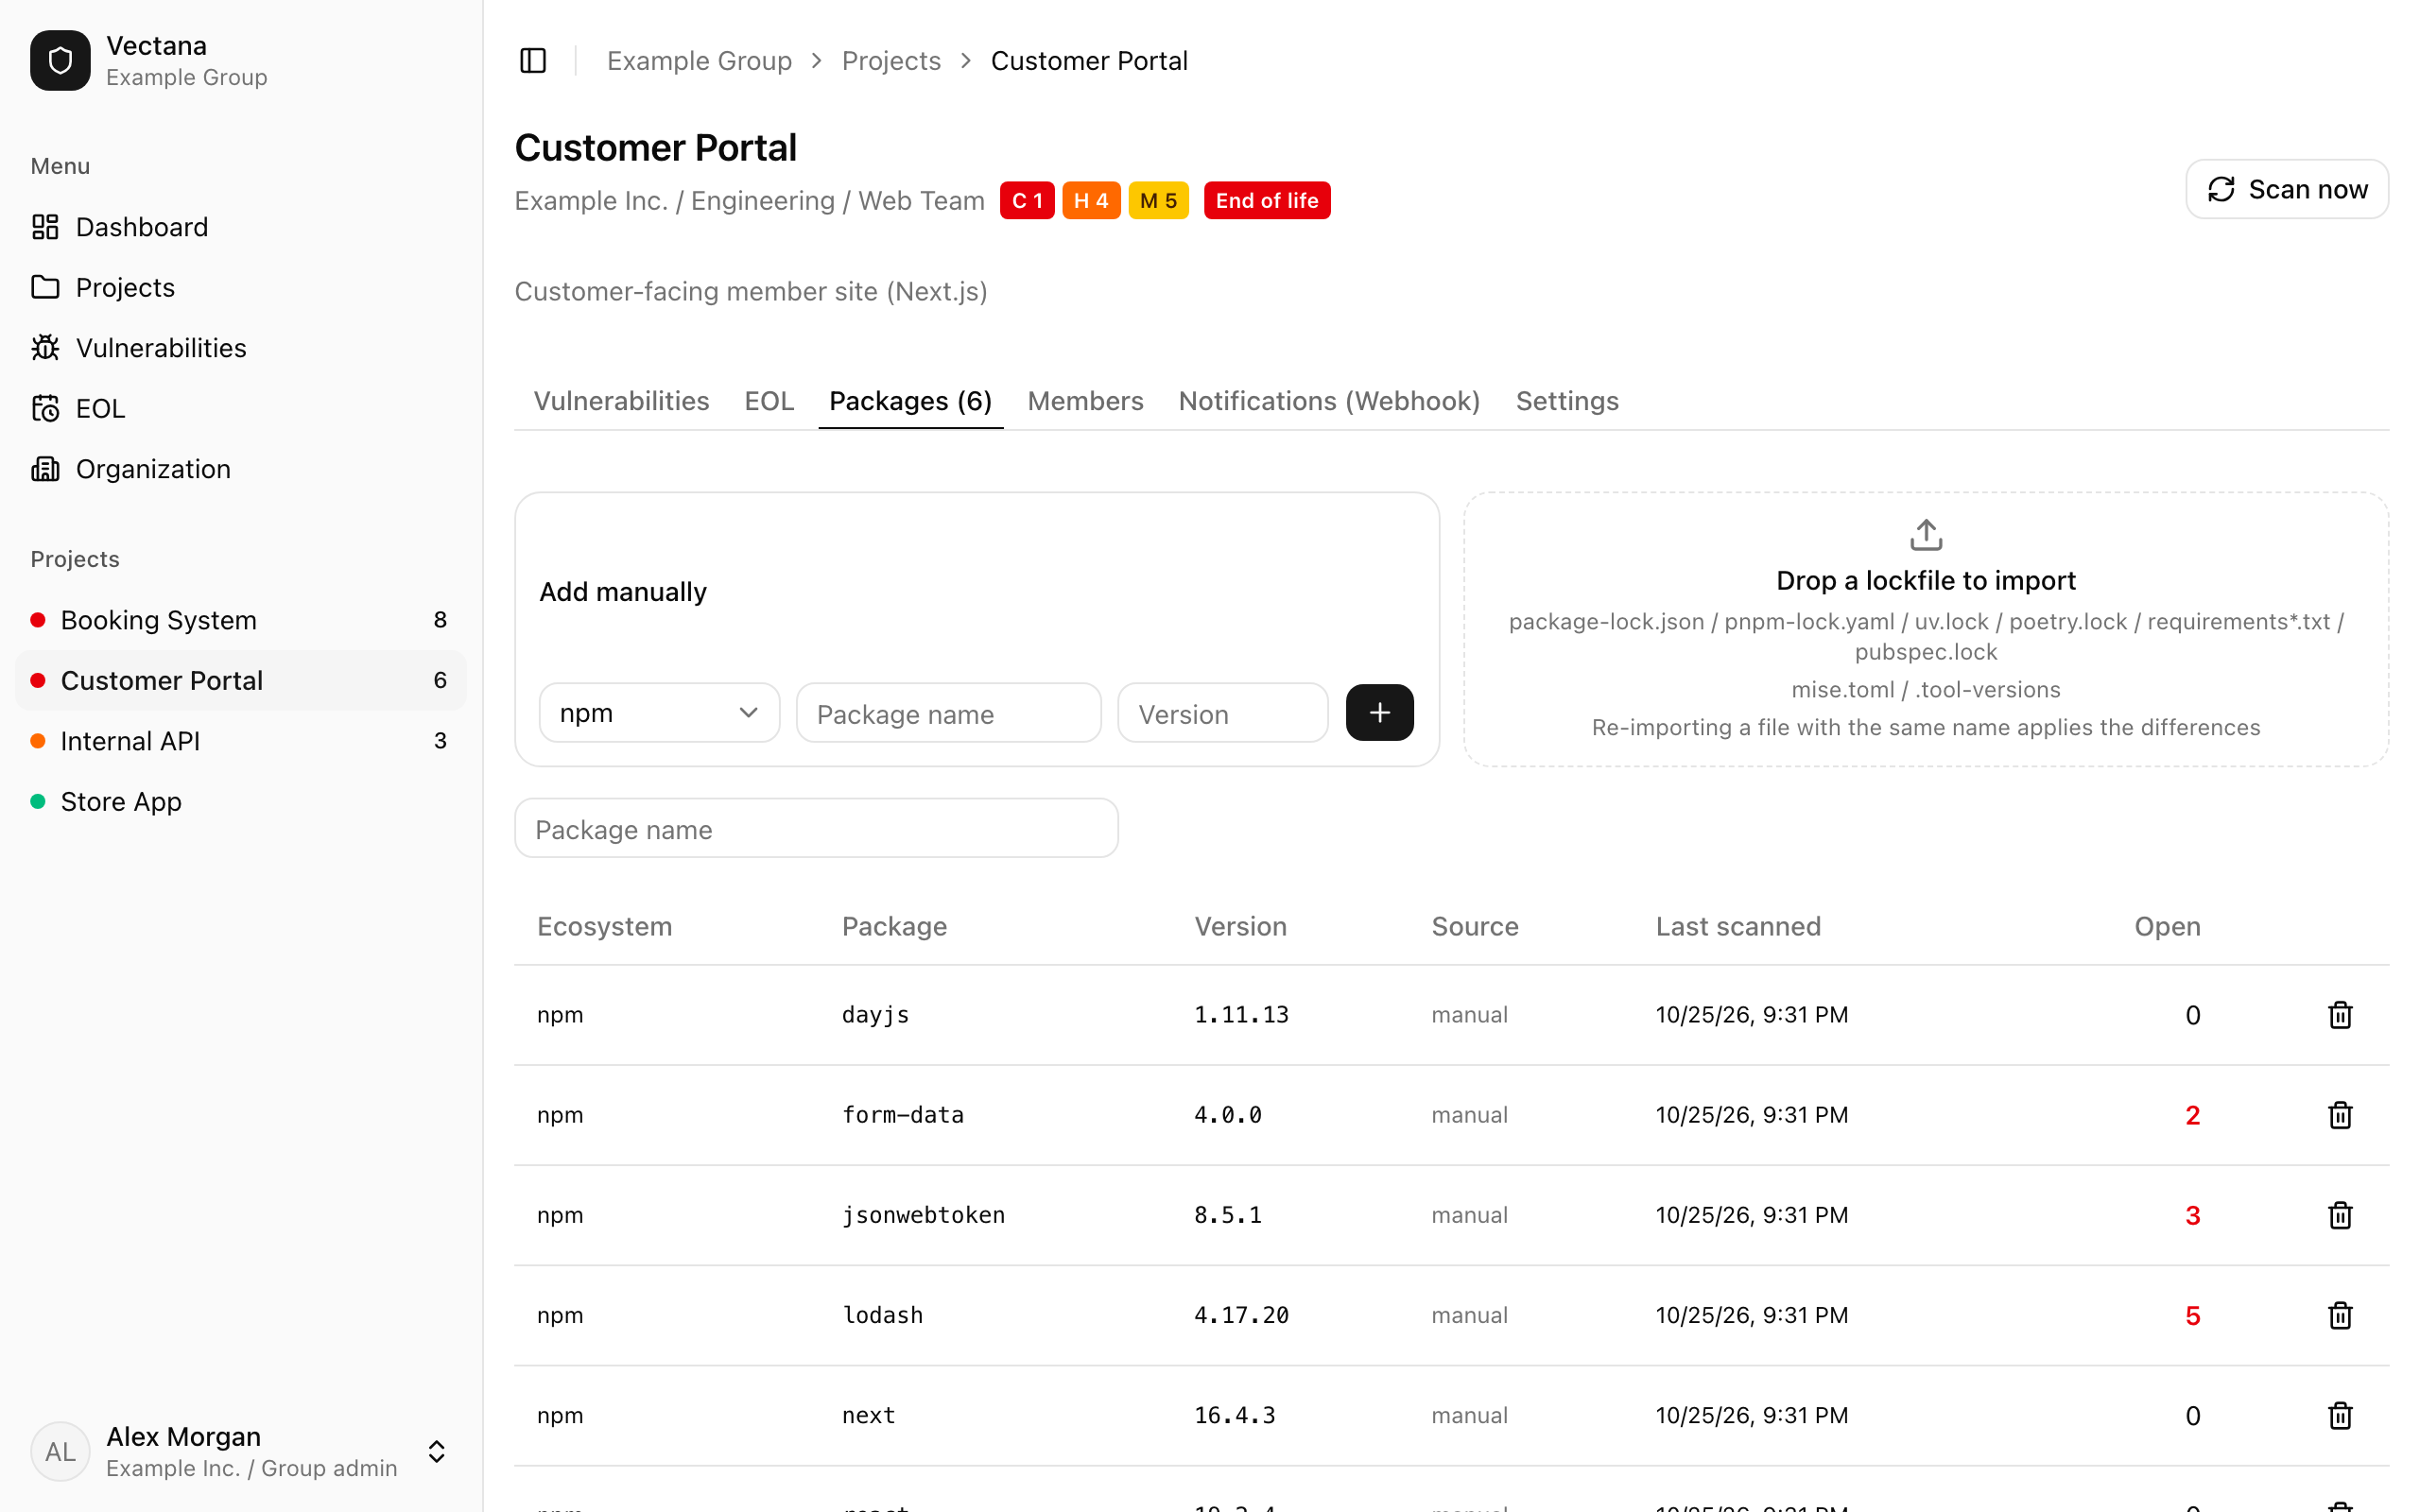Click the End of life badge
Image resolution: width=2420 pixels, height=1512 pixels.
[x=1267, y=200]
